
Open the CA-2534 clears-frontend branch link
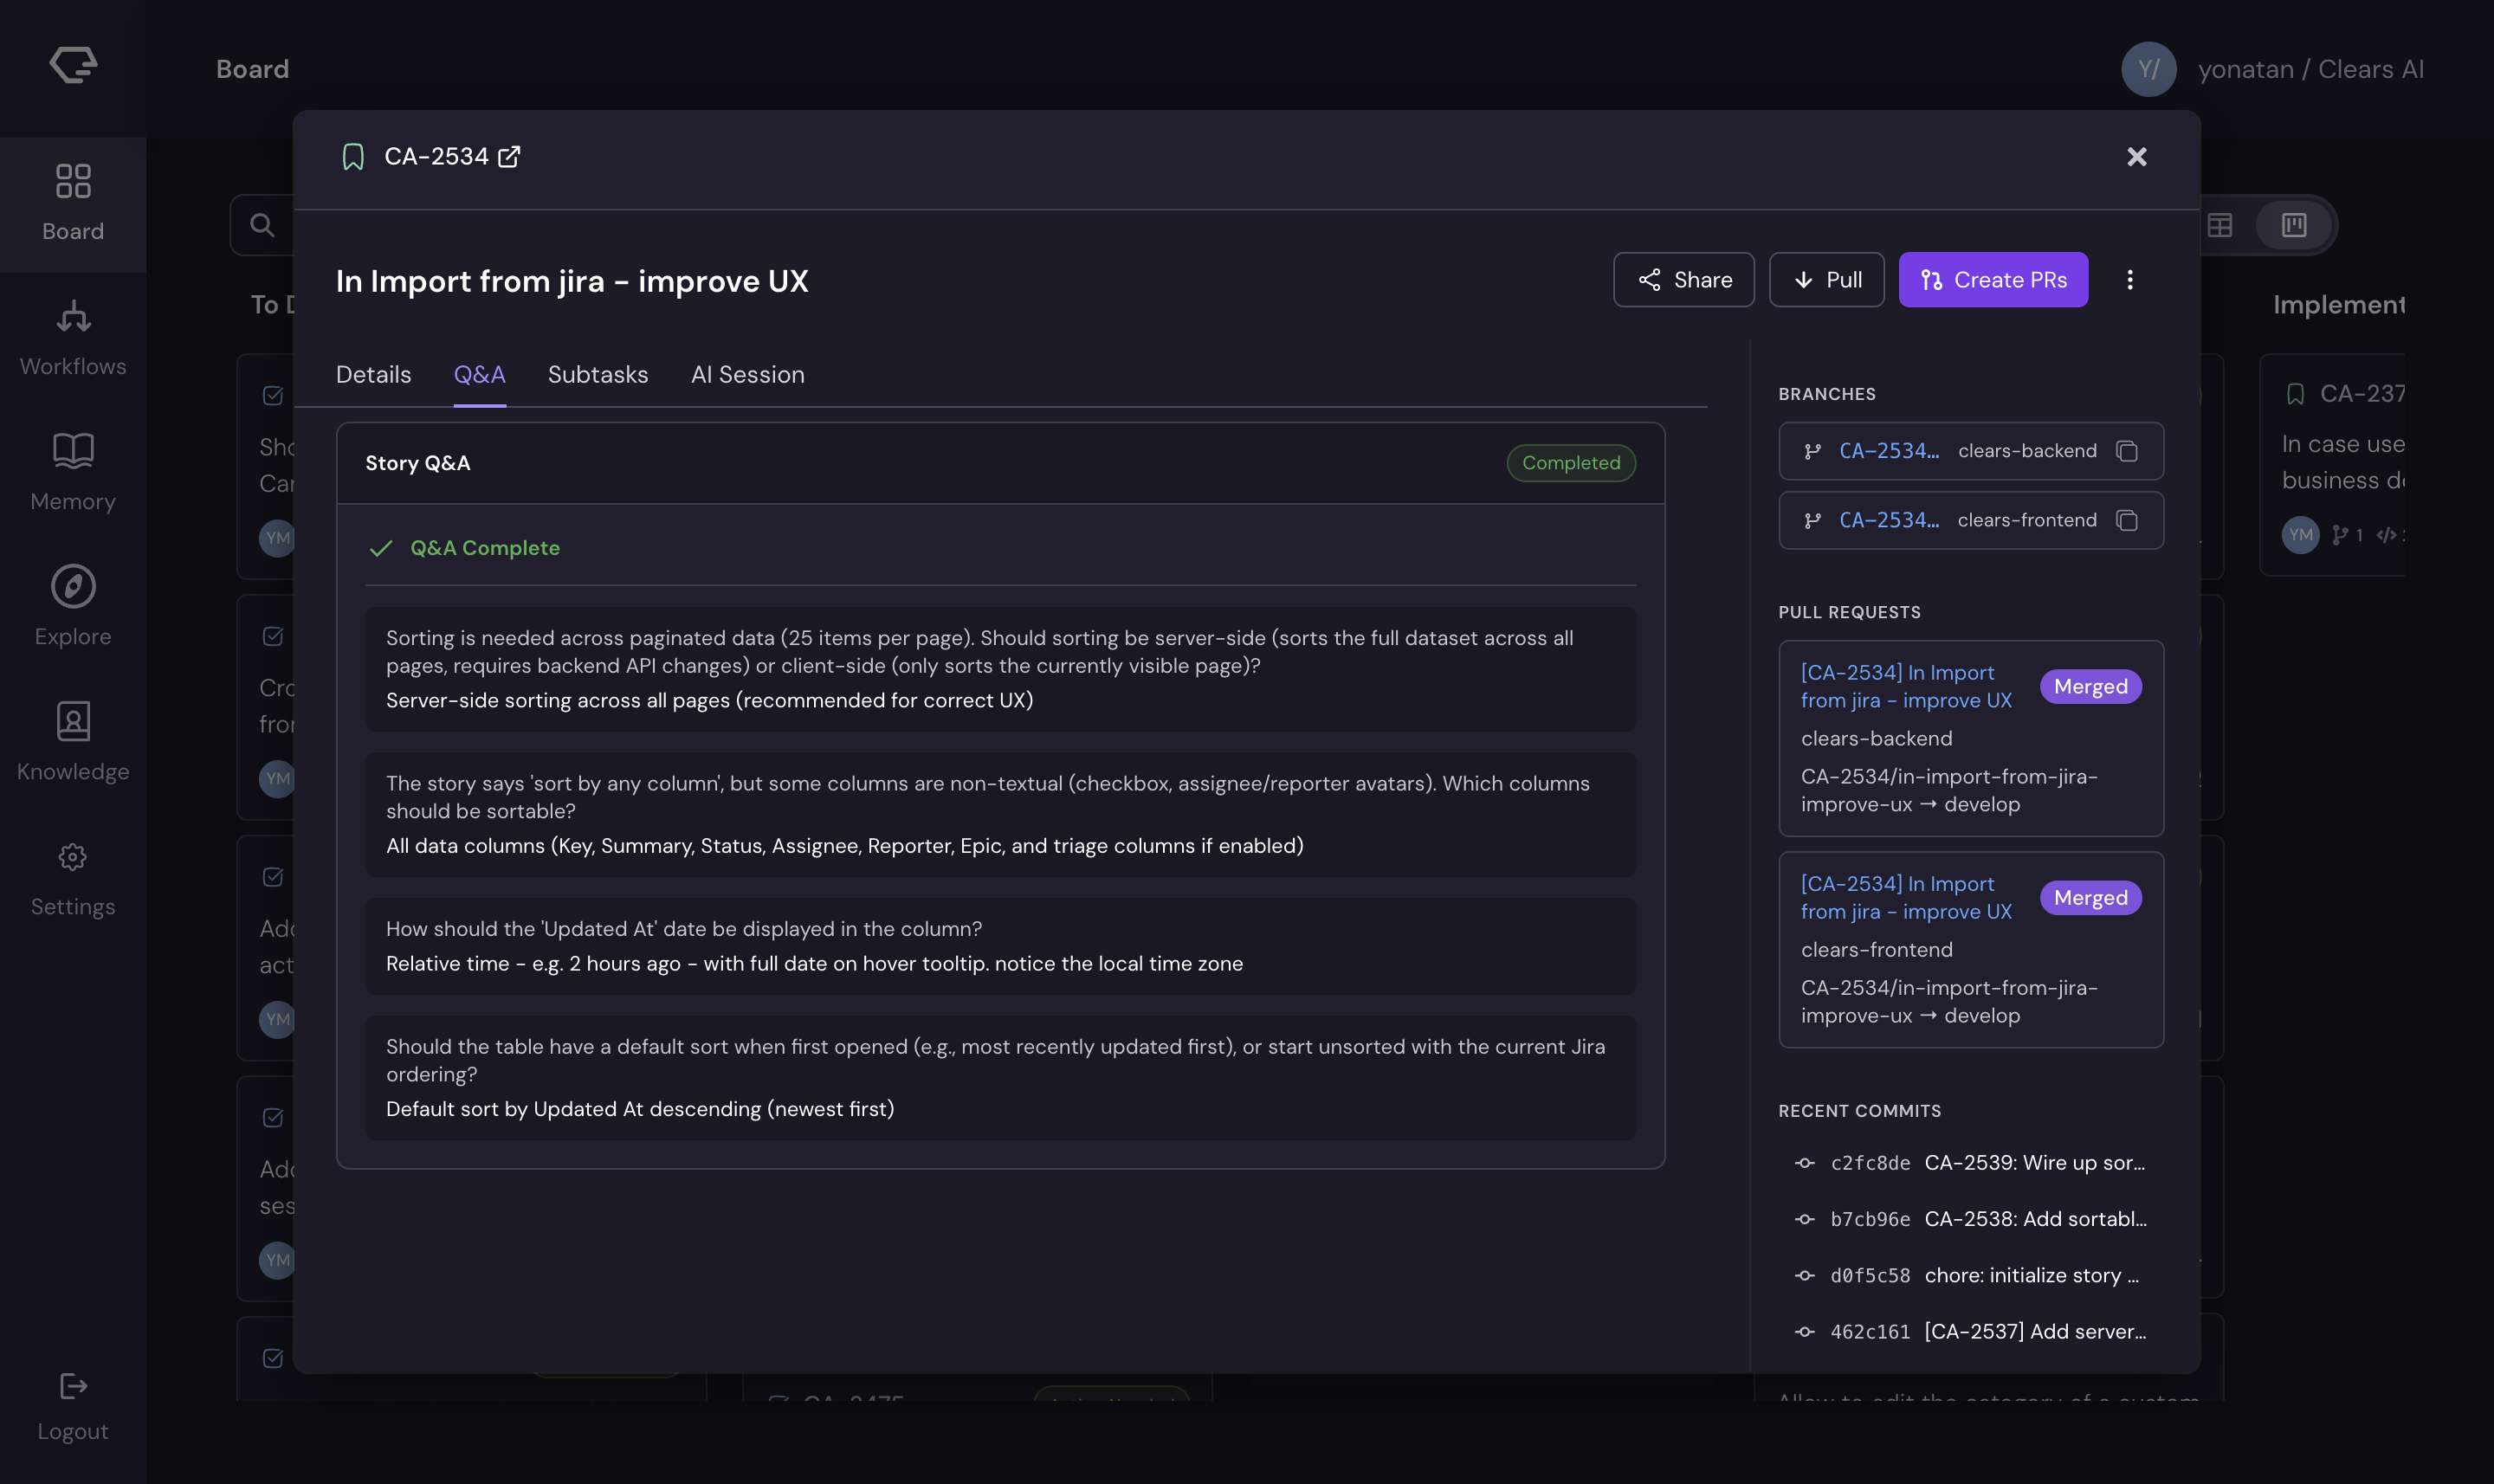[1889, 521]
